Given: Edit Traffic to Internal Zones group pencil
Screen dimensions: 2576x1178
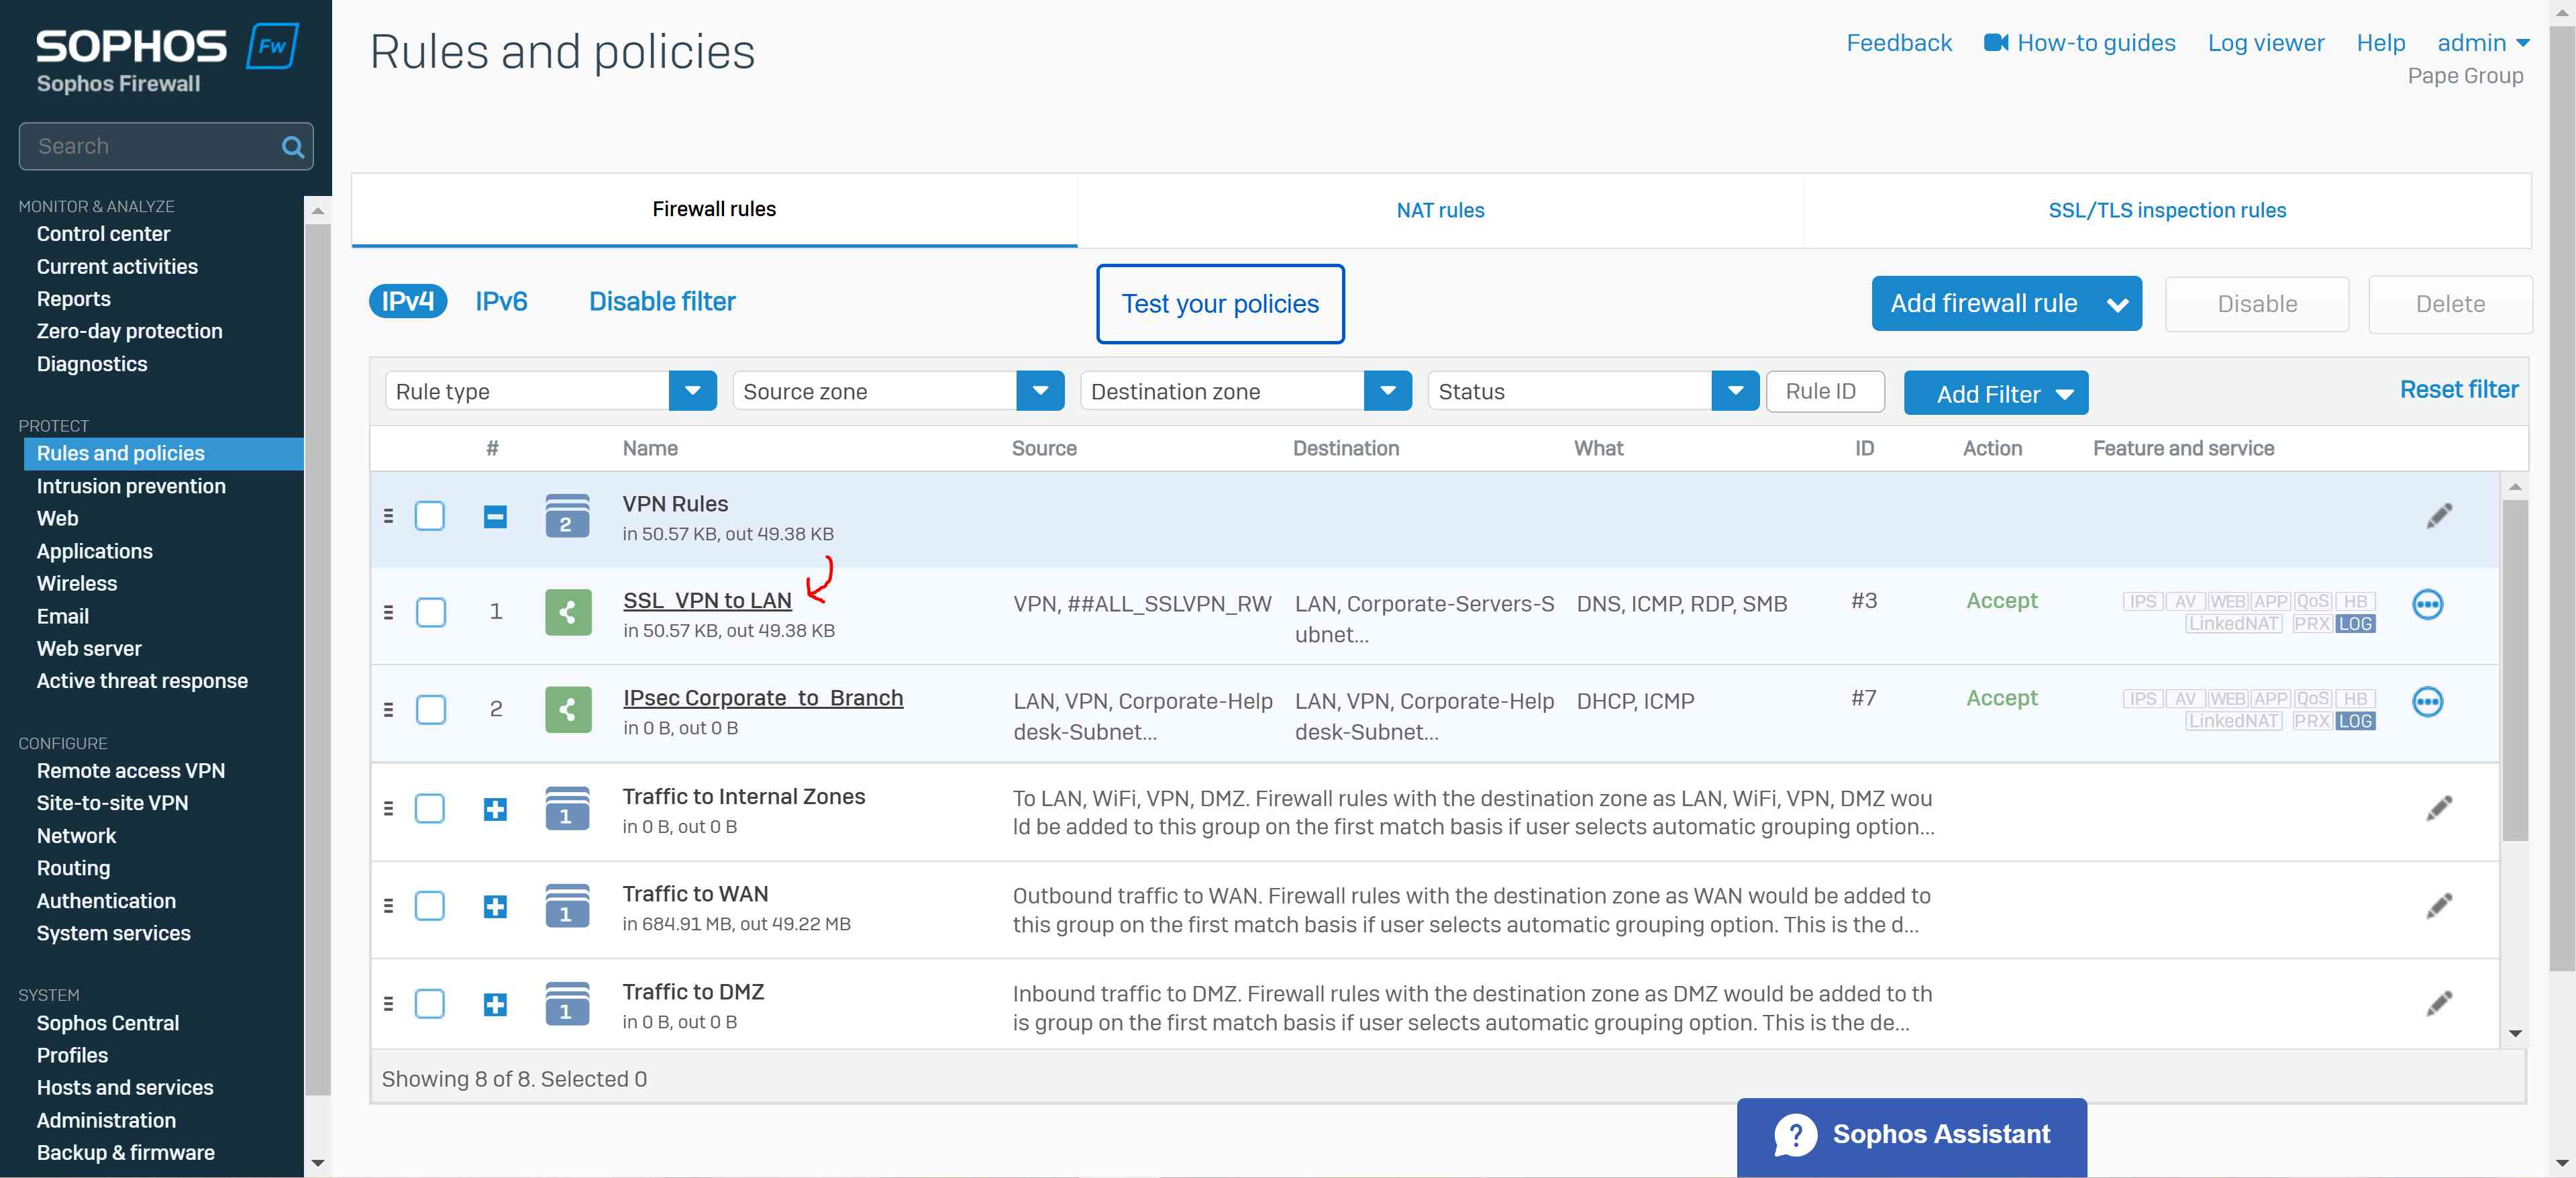Looking at the screenshot, I should pos(2439,808).
